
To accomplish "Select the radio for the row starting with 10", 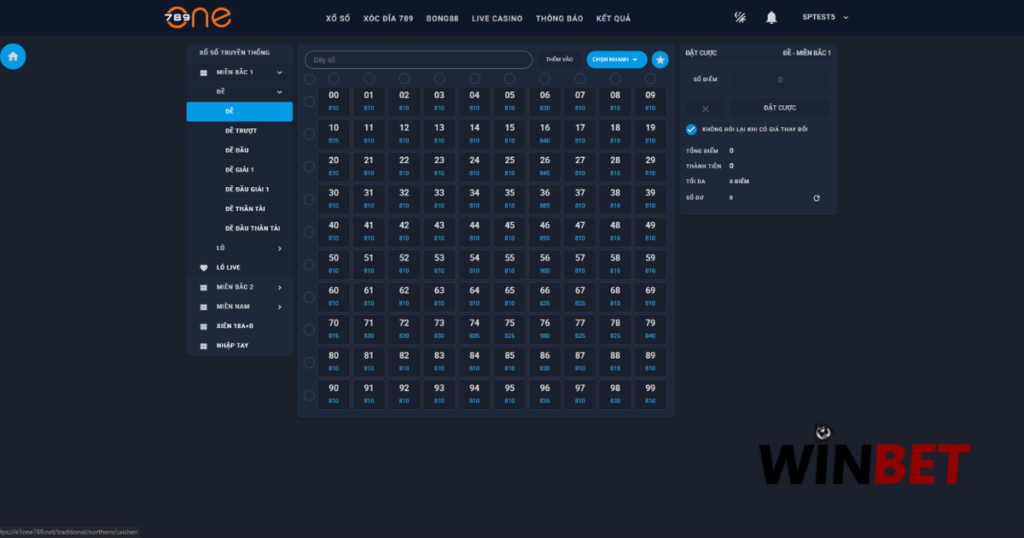I will click(x=309, y=134).
